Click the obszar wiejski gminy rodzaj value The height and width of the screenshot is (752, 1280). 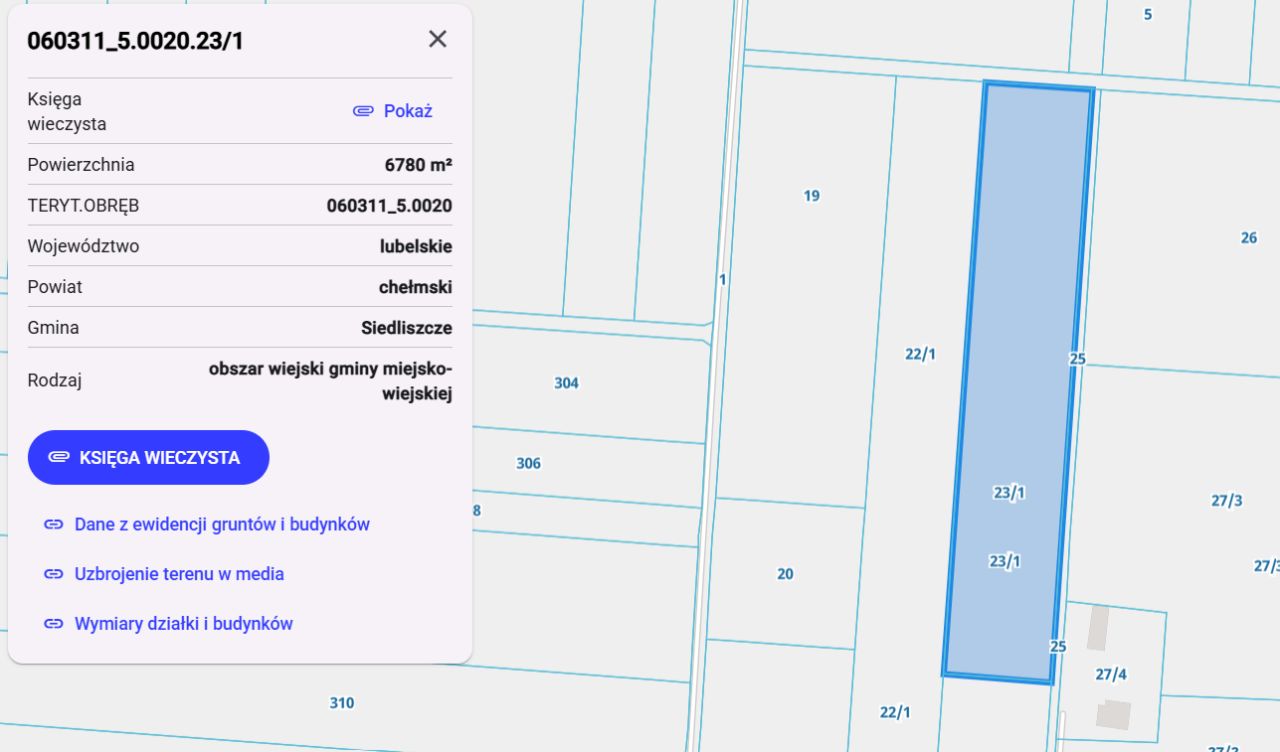(x=331, y=381)
